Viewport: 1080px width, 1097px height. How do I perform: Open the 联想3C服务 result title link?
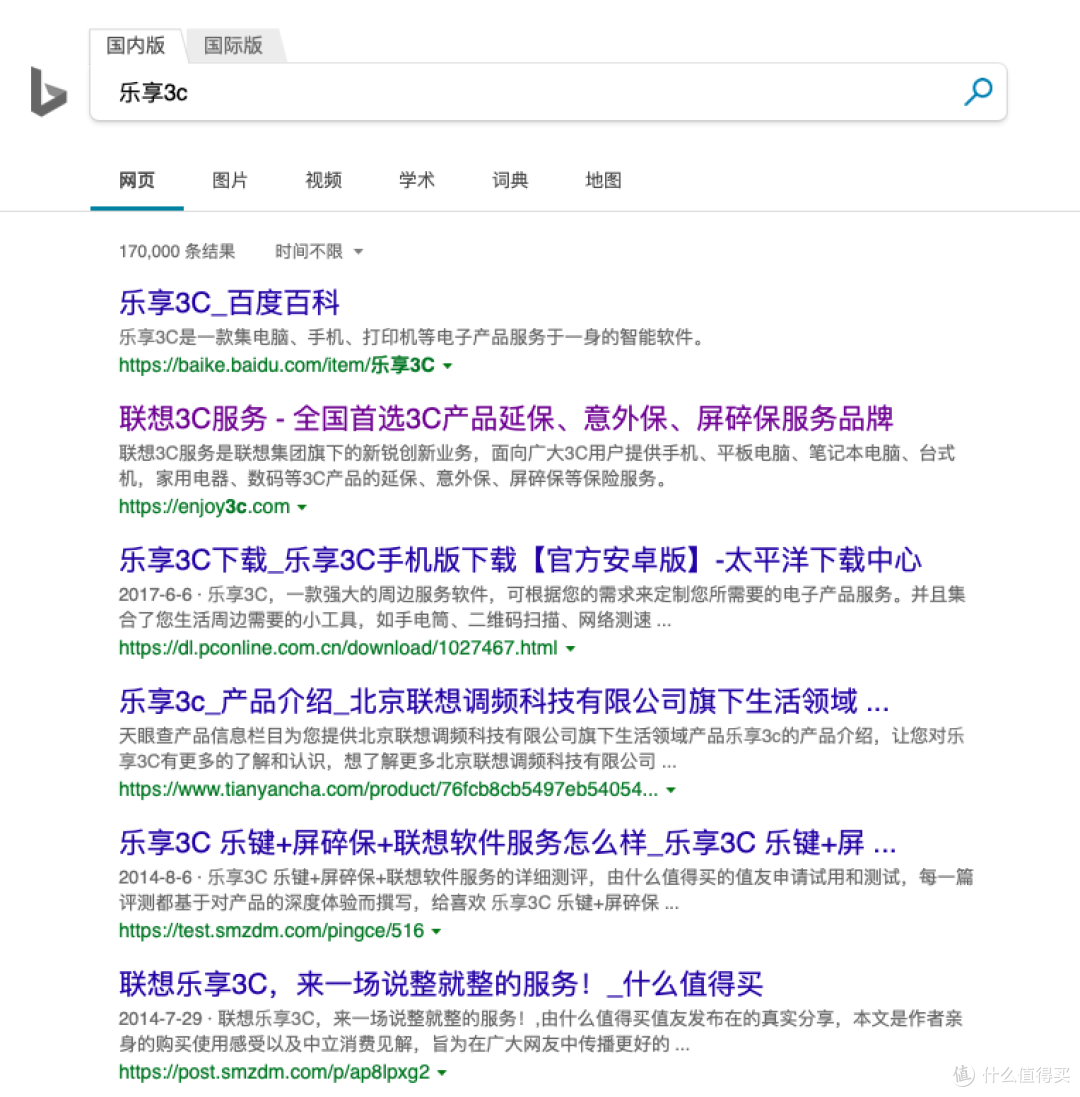506,418
